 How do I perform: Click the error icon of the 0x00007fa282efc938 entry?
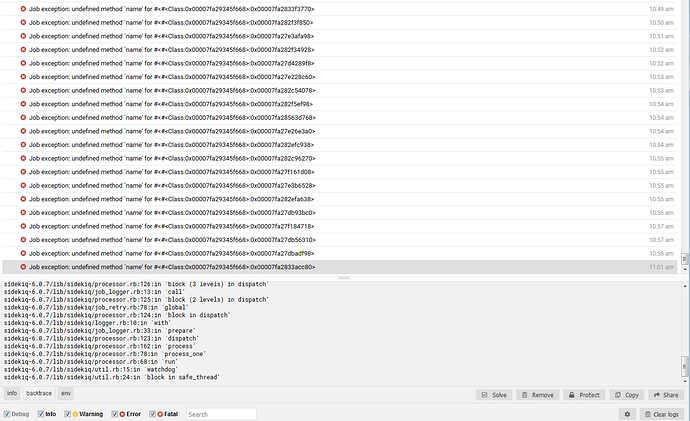click(23, 145)
